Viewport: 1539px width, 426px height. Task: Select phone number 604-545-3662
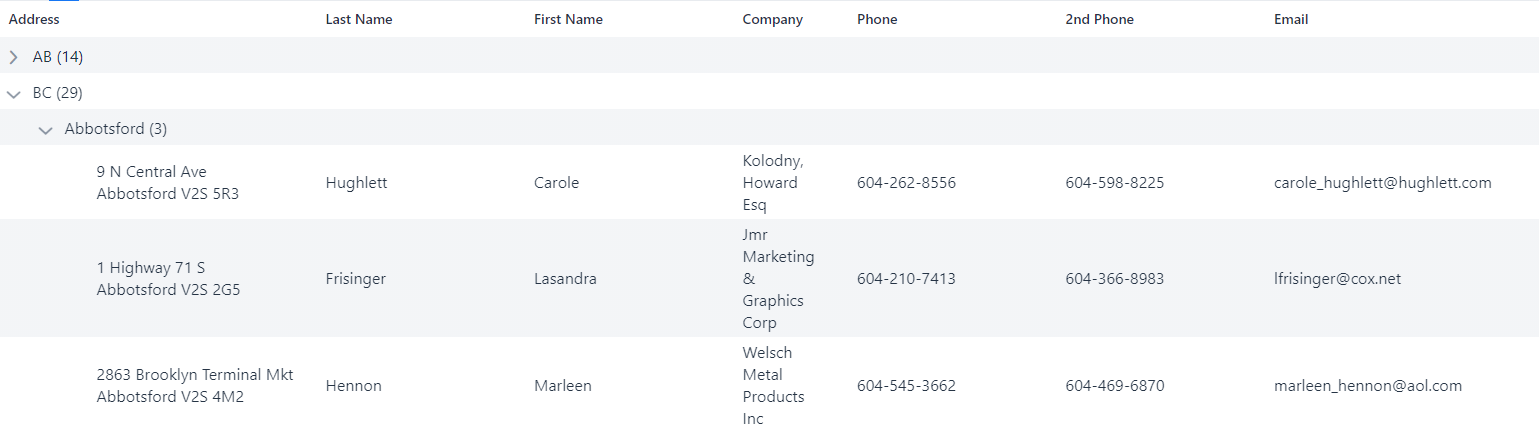coord(906,386)
